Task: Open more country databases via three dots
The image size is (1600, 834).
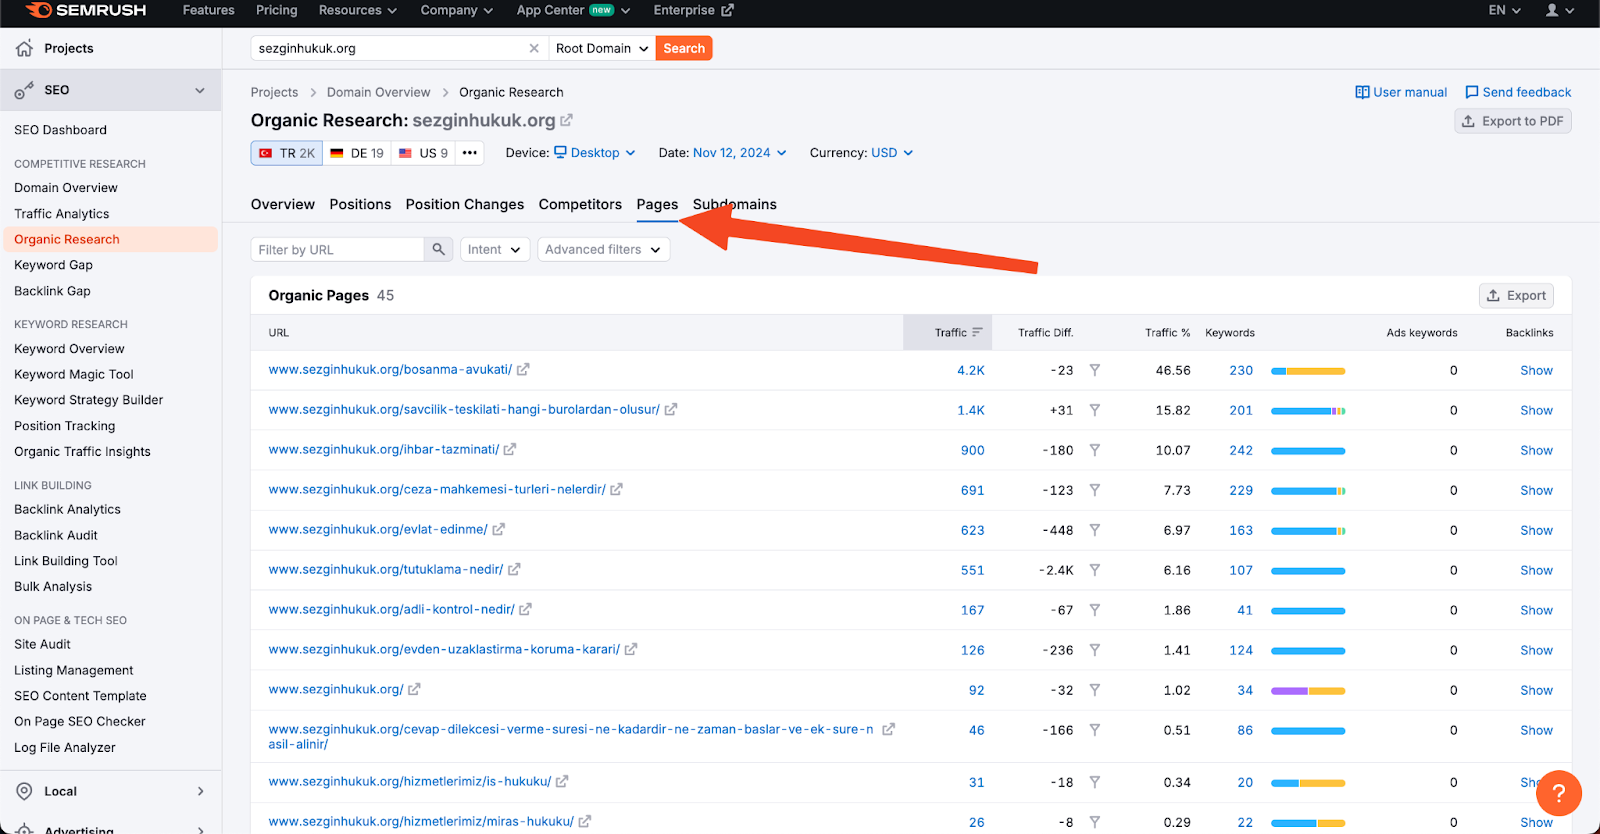Action: [469, 153]
